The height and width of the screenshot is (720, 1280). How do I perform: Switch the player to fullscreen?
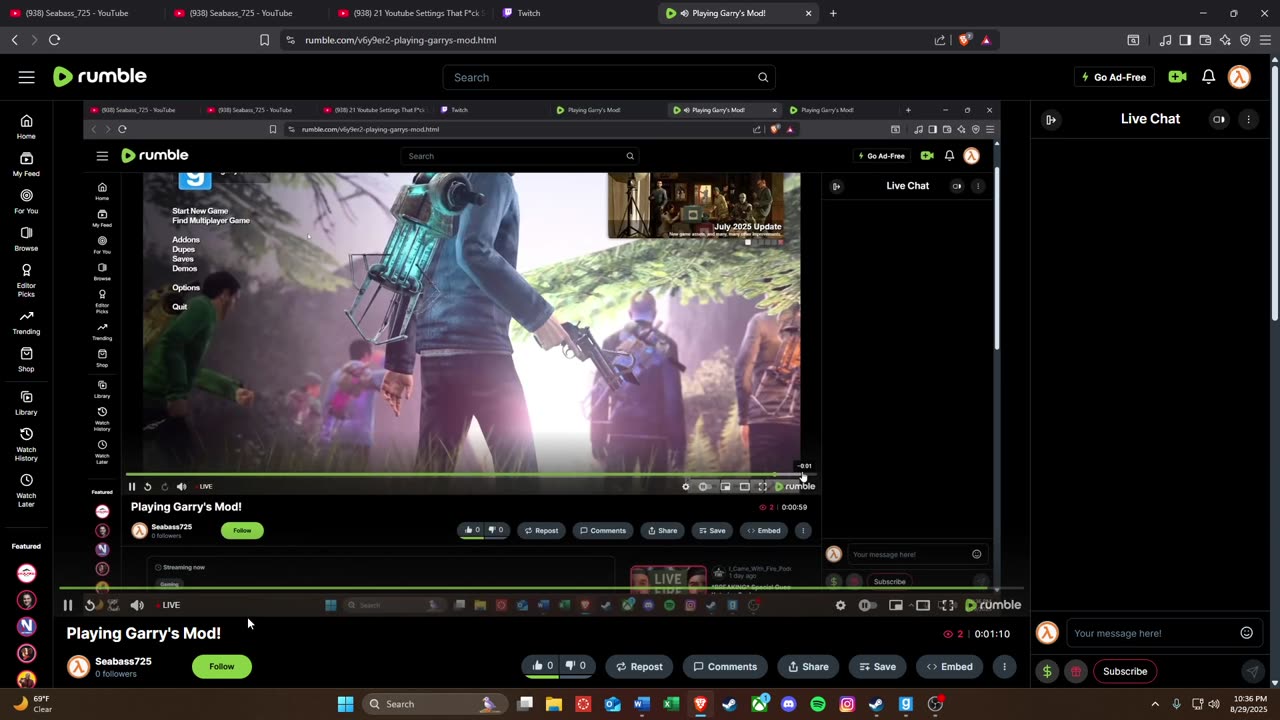coord(947,605)
